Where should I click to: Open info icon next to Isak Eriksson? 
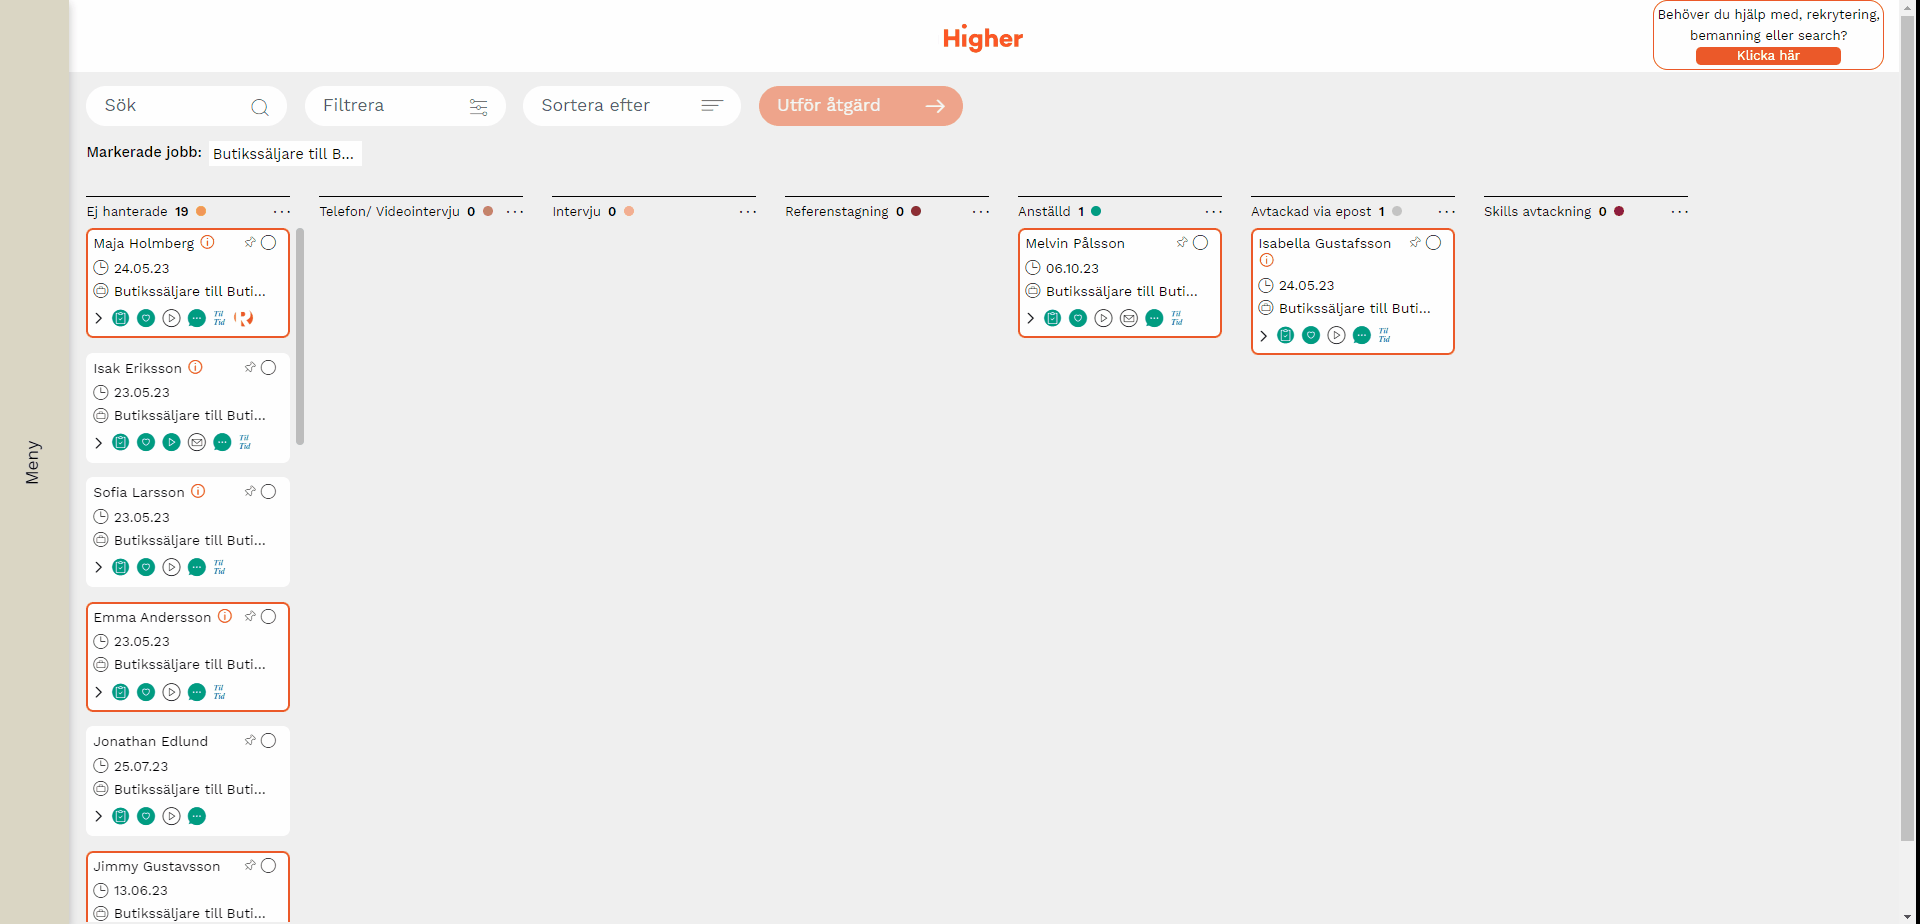pos(196,368)
